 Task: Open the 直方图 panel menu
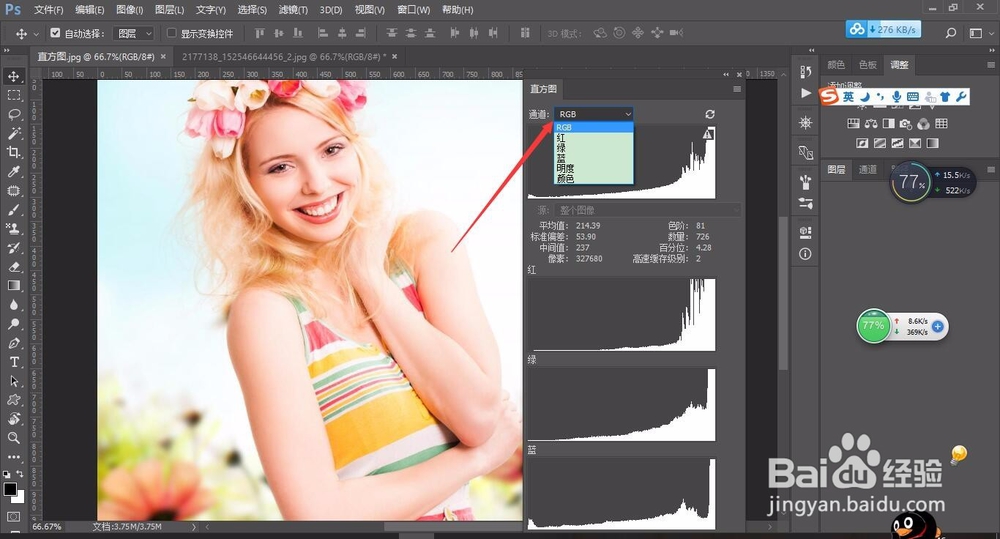pos(737,89)
